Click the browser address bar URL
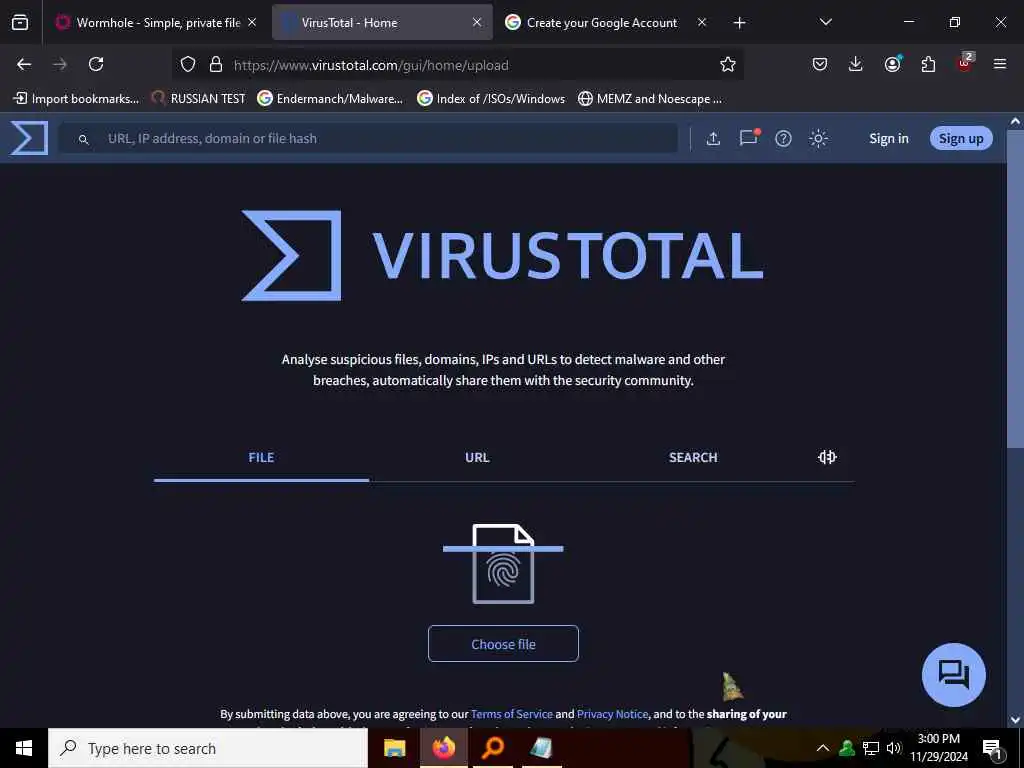The width and height of the screenshot is (1024, 768). (371, 65)
